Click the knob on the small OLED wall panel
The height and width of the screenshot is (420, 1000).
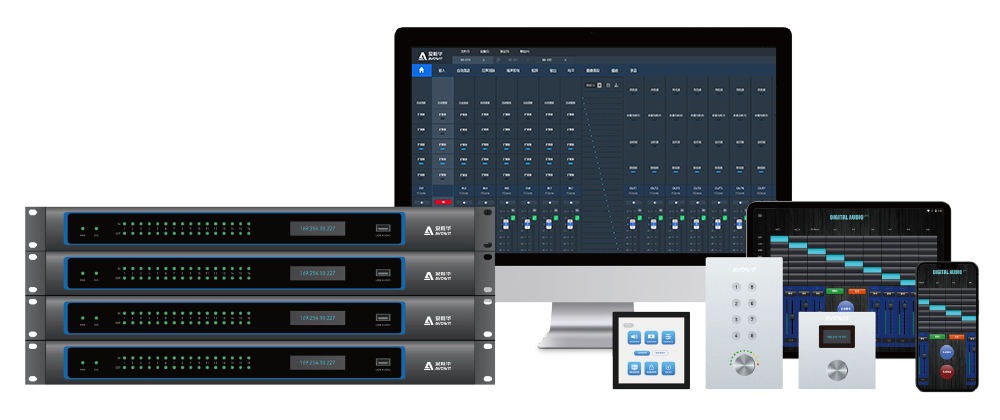click(x=838, y=370)
